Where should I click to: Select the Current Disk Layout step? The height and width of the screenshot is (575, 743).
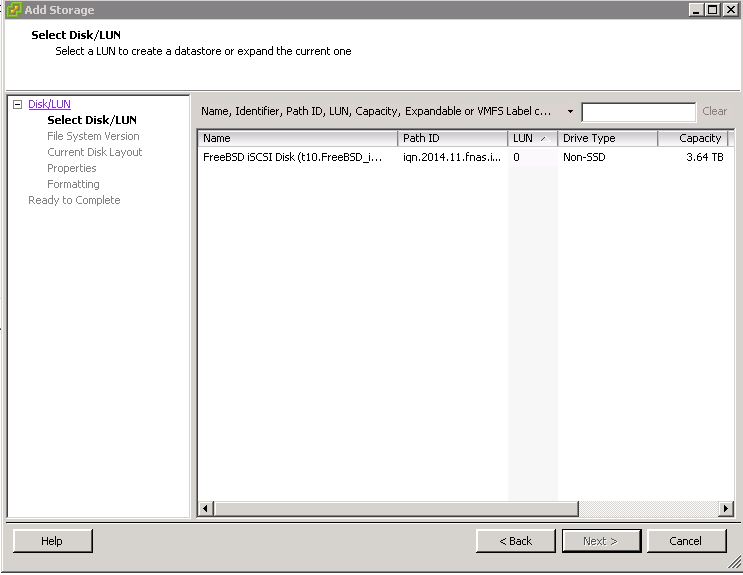[95, 152]
